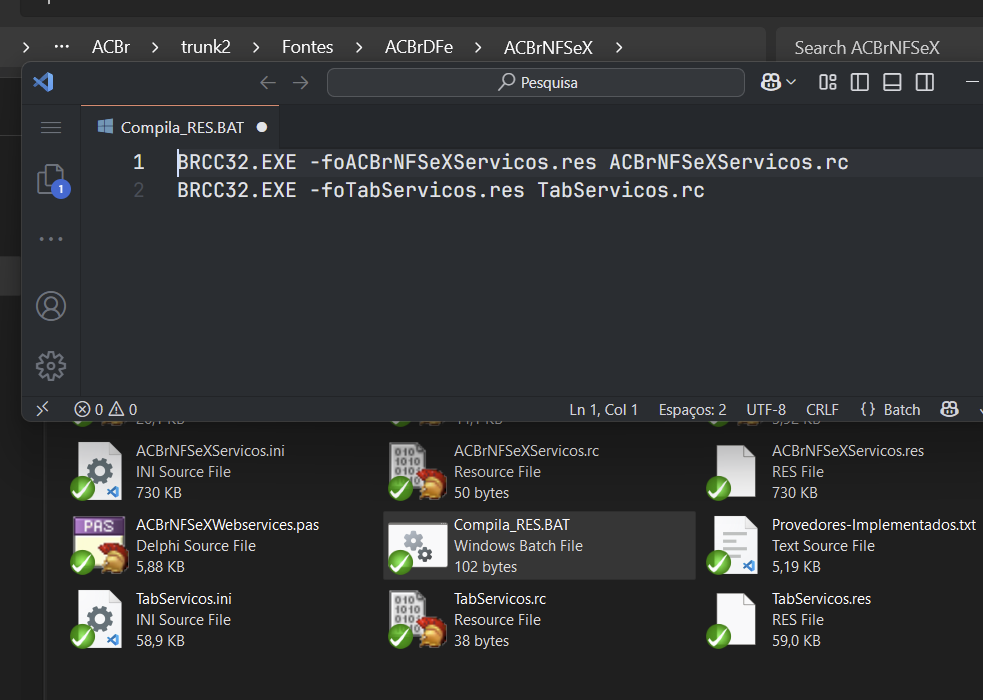Viewport: 983px width, 700px height.
Task: Navigate to ACBrNFSeX in Explorer breadcrumb
Action: click(x=548, y=48)
